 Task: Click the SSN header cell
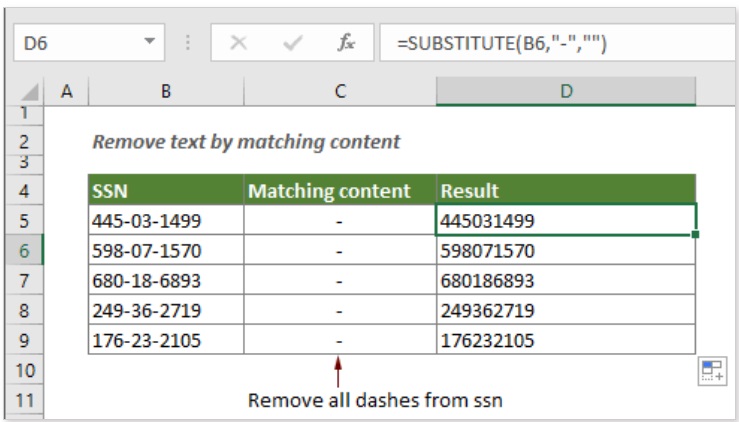coord(166,190)
